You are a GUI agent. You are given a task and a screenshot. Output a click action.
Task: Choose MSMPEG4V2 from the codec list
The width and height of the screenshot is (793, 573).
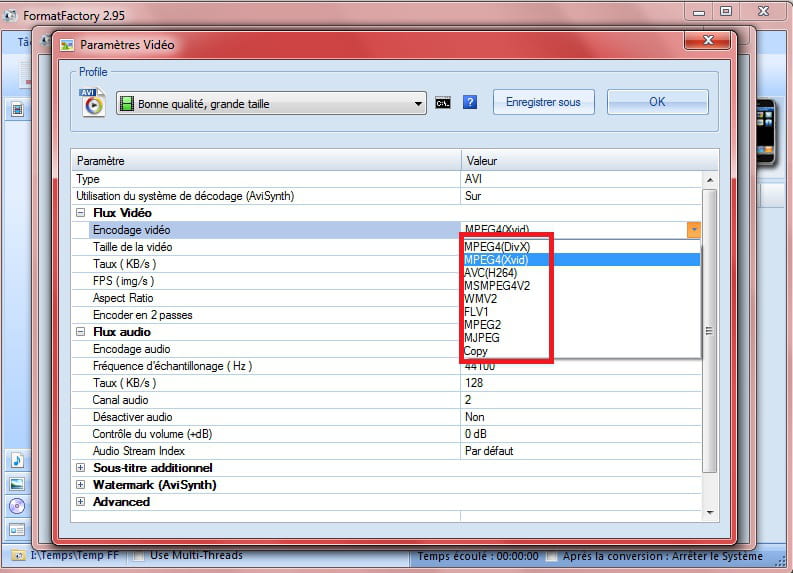pyautogui.click(x=581, y=286)
